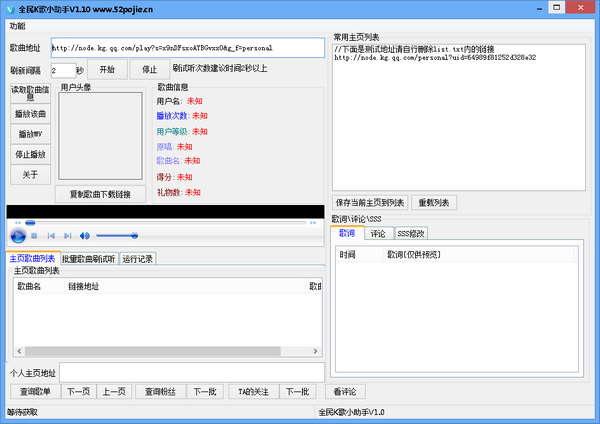
Task: Click the media player play button
Action: (17, 236)
